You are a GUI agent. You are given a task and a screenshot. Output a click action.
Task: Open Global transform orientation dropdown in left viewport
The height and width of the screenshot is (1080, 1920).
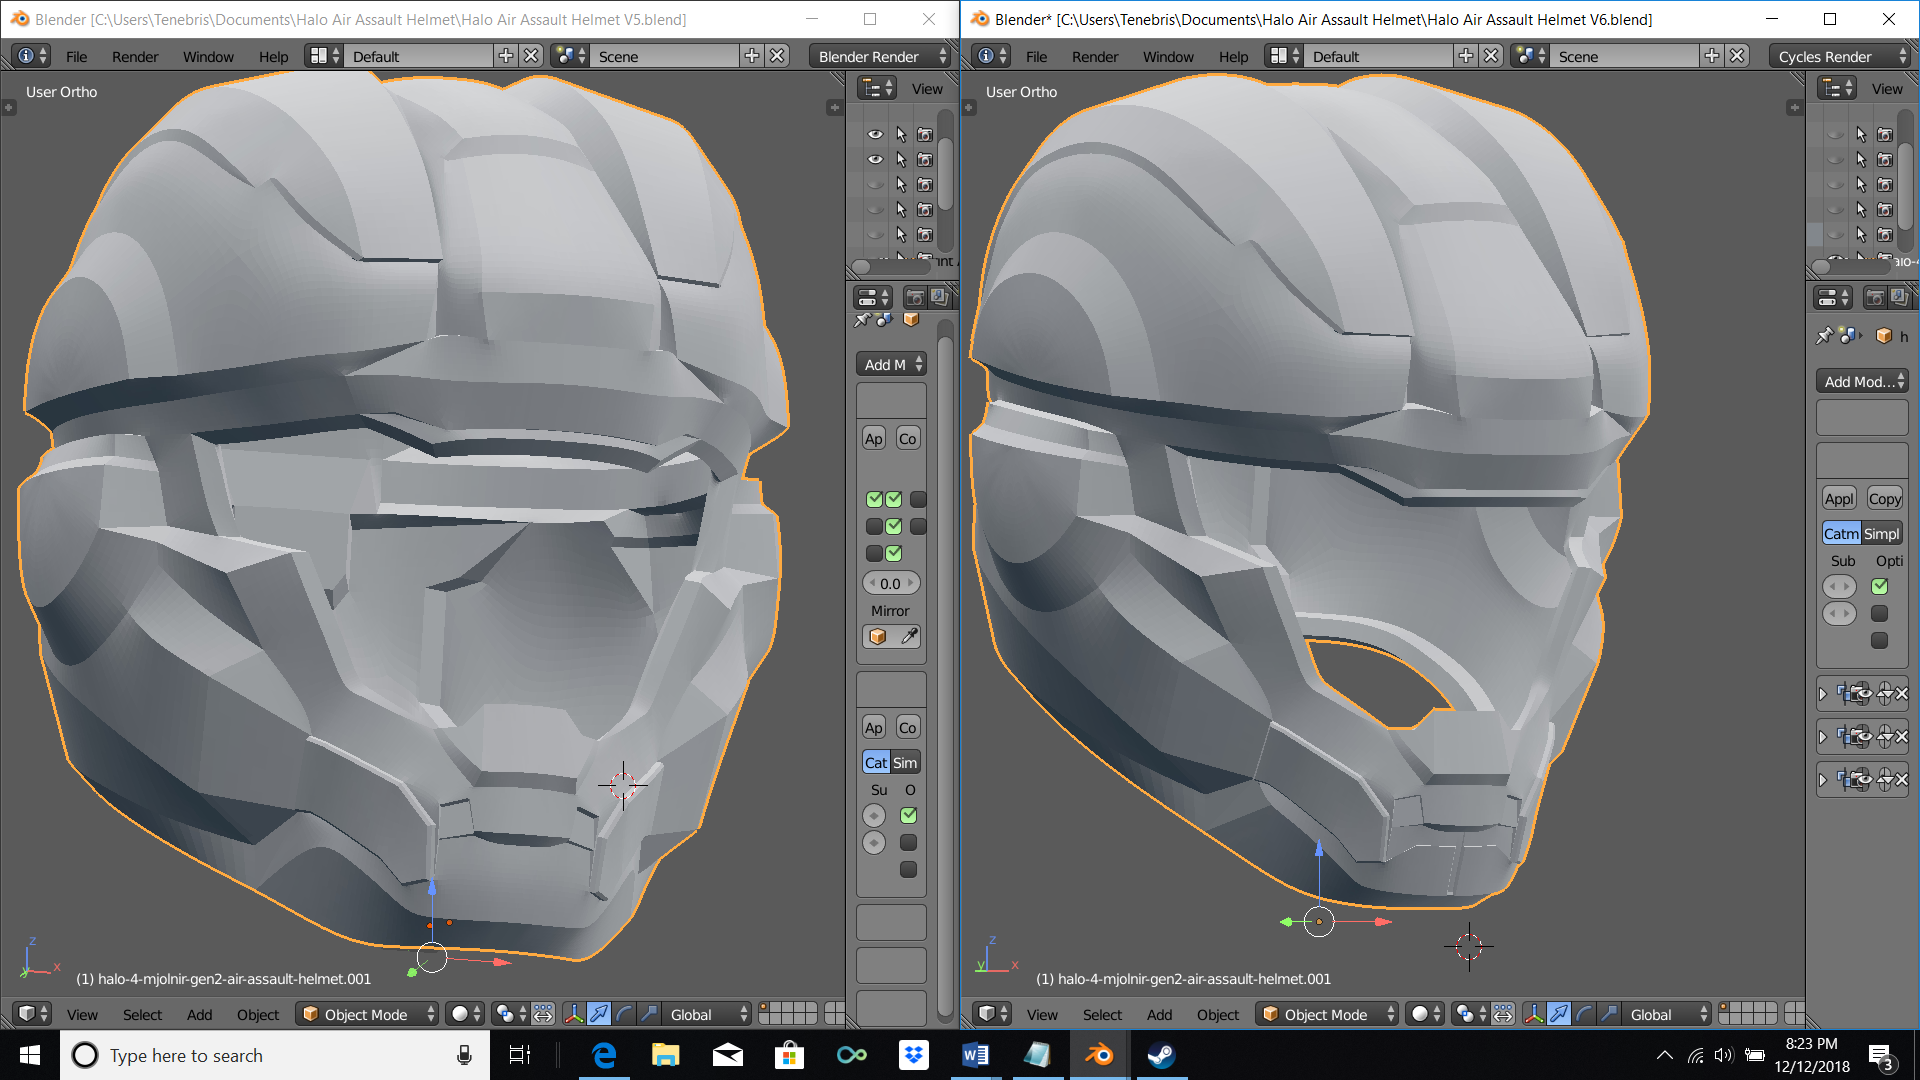pyautogui.click(x=708, y=1014)
